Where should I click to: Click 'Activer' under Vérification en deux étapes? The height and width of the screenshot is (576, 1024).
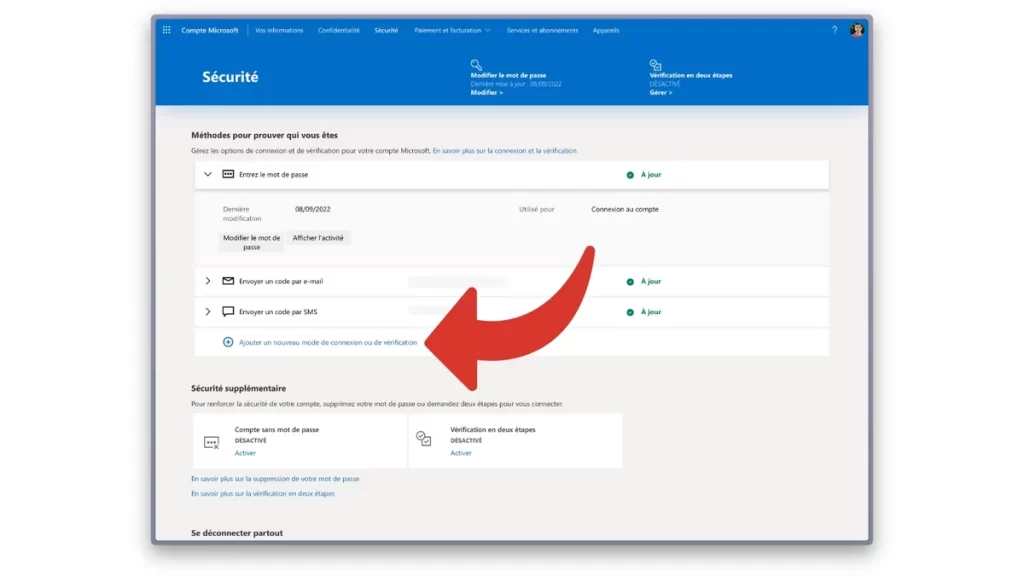pyautogui.click(x=461, y=453)
